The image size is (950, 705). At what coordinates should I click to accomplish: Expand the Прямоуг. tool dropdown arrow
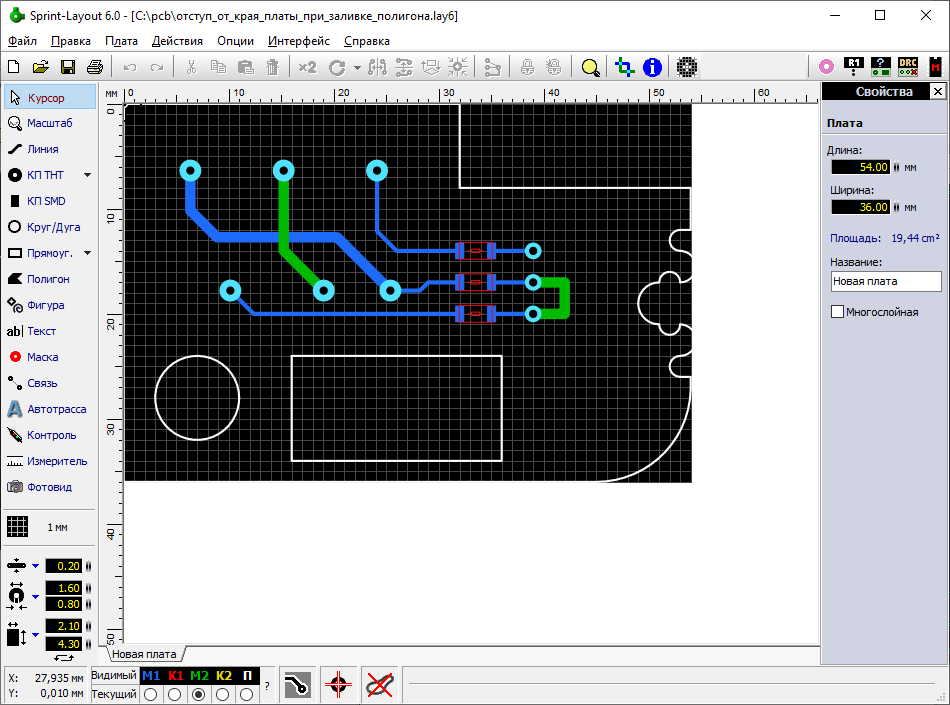click(87, 253)
